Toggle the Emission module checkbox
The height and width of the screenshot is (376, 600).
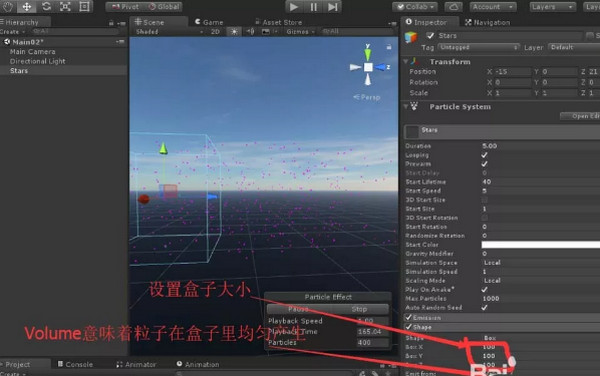coord(408,317)
